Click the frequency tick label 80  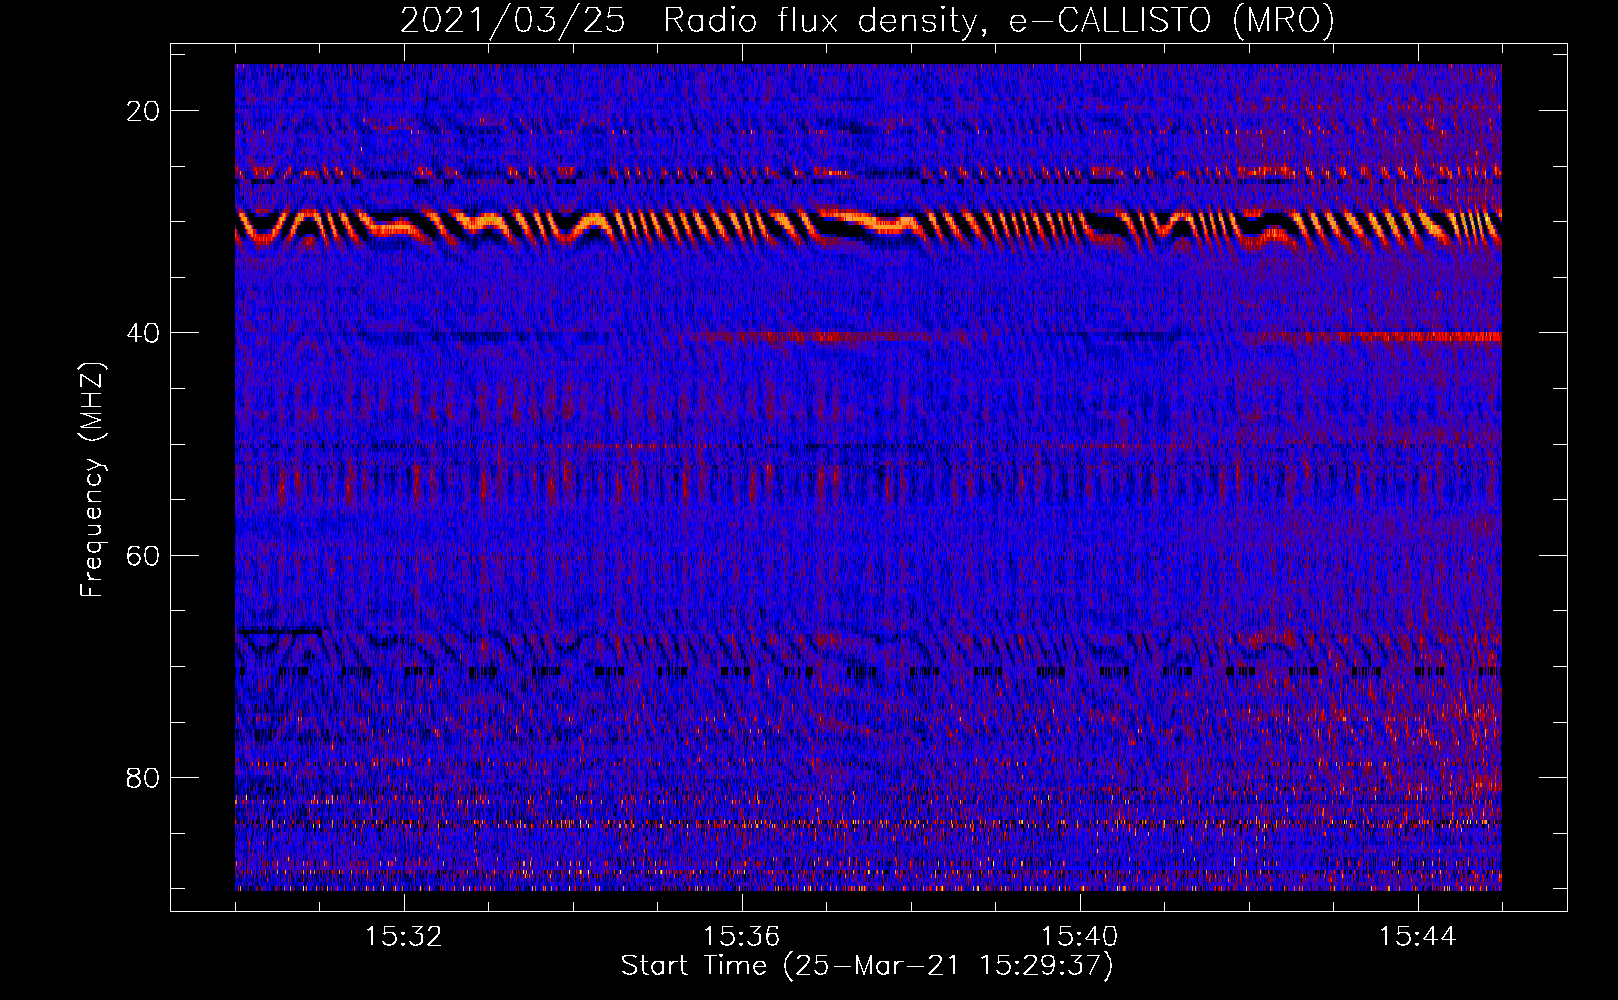coord(143,778)
